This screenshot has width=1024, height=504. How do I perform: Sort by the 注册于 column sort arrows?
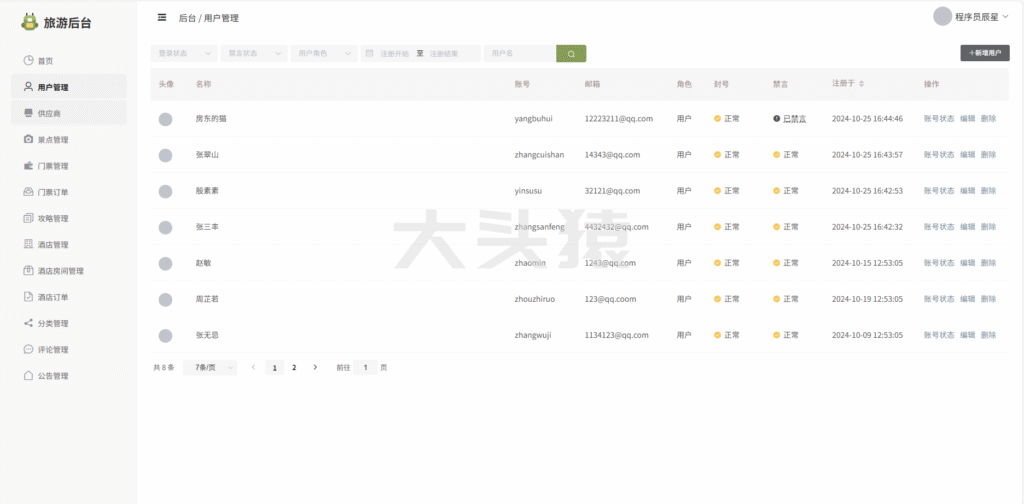861,84
